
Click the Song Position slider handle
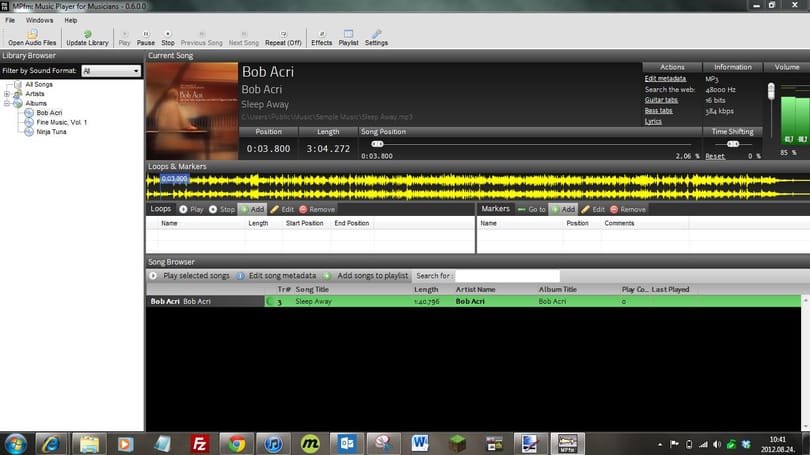tap(378, 144)
